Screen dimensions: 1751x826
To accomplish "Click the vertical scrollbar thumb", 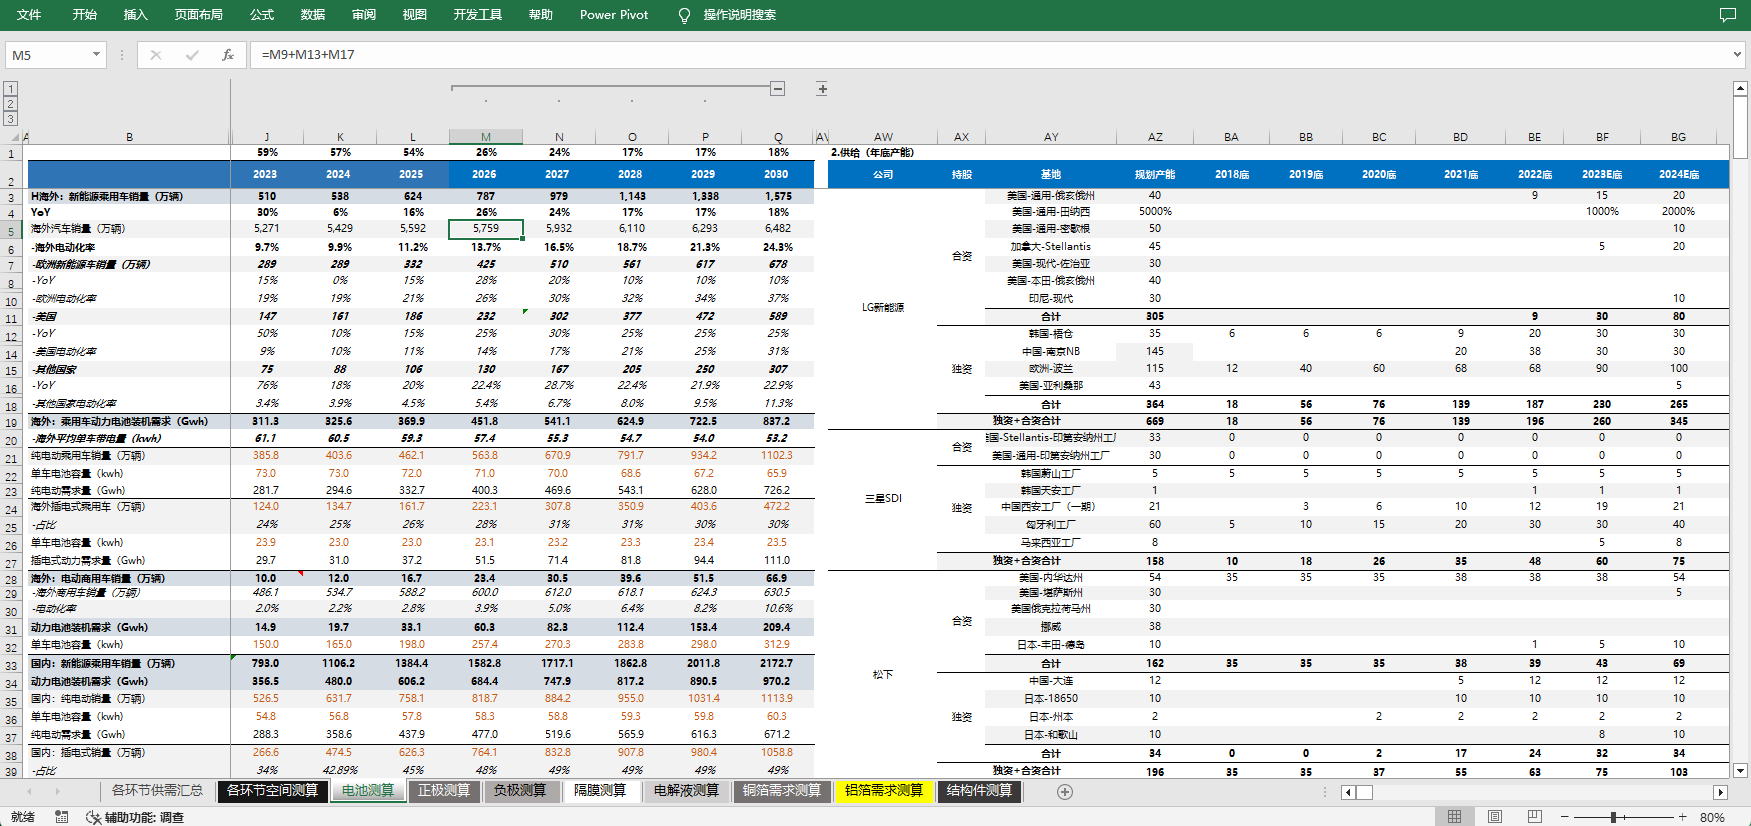I will [1741, 128].
